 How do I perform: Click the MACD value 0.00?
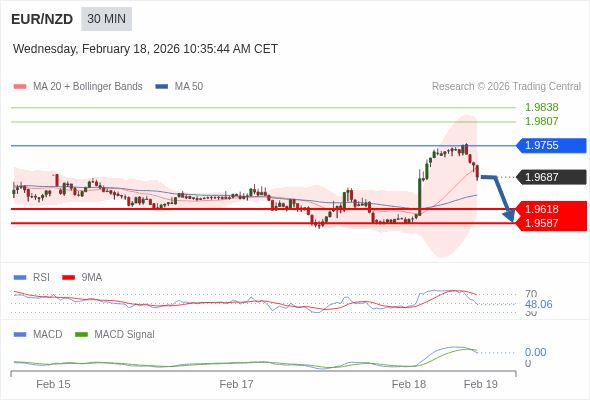[x=535, y=352]
